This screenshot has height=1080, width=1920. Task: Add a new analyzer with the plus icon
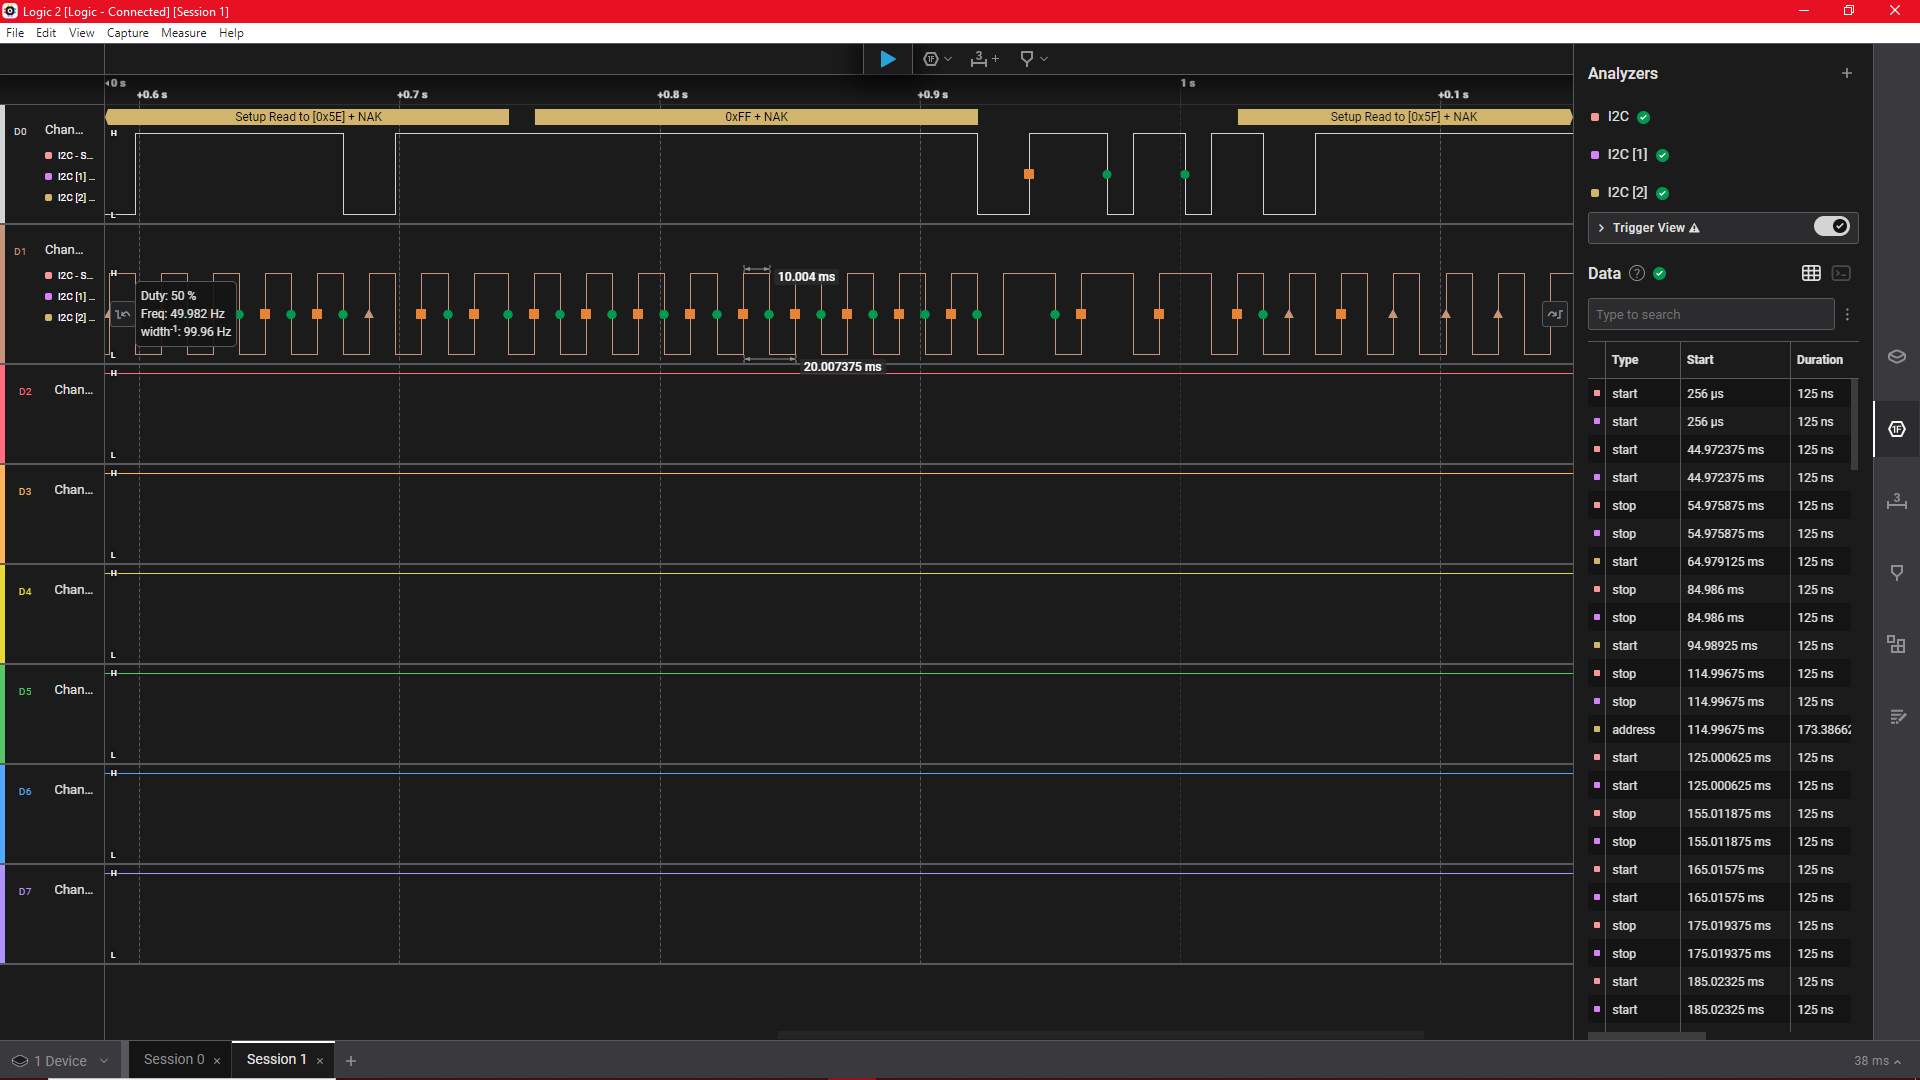[1846, 73]
